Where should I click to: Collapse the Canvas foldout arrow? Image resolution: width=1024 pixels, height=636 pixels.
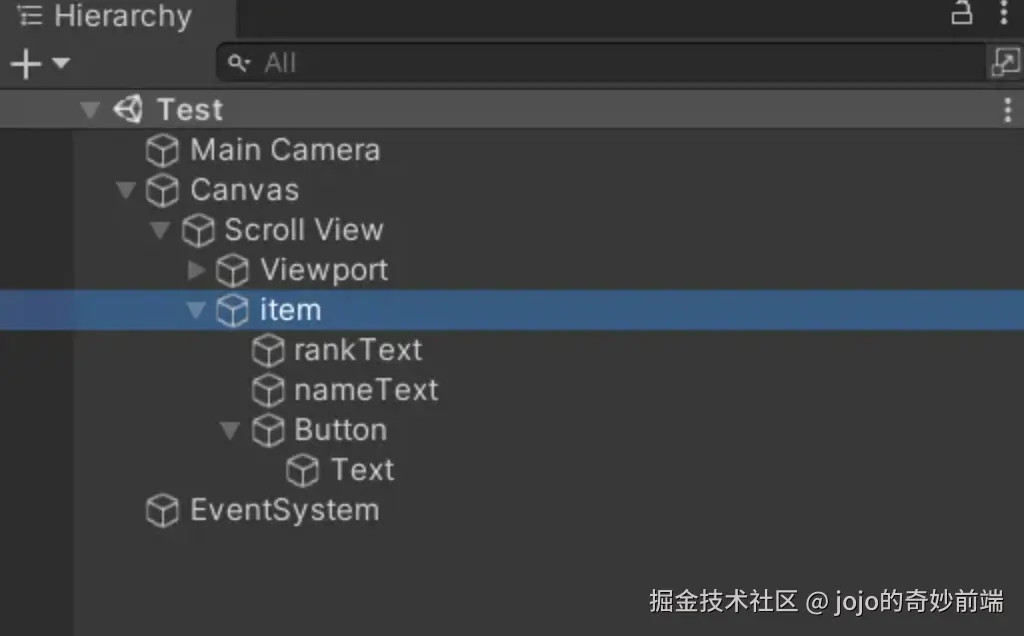pyautogui.click(x=125, y=190)
